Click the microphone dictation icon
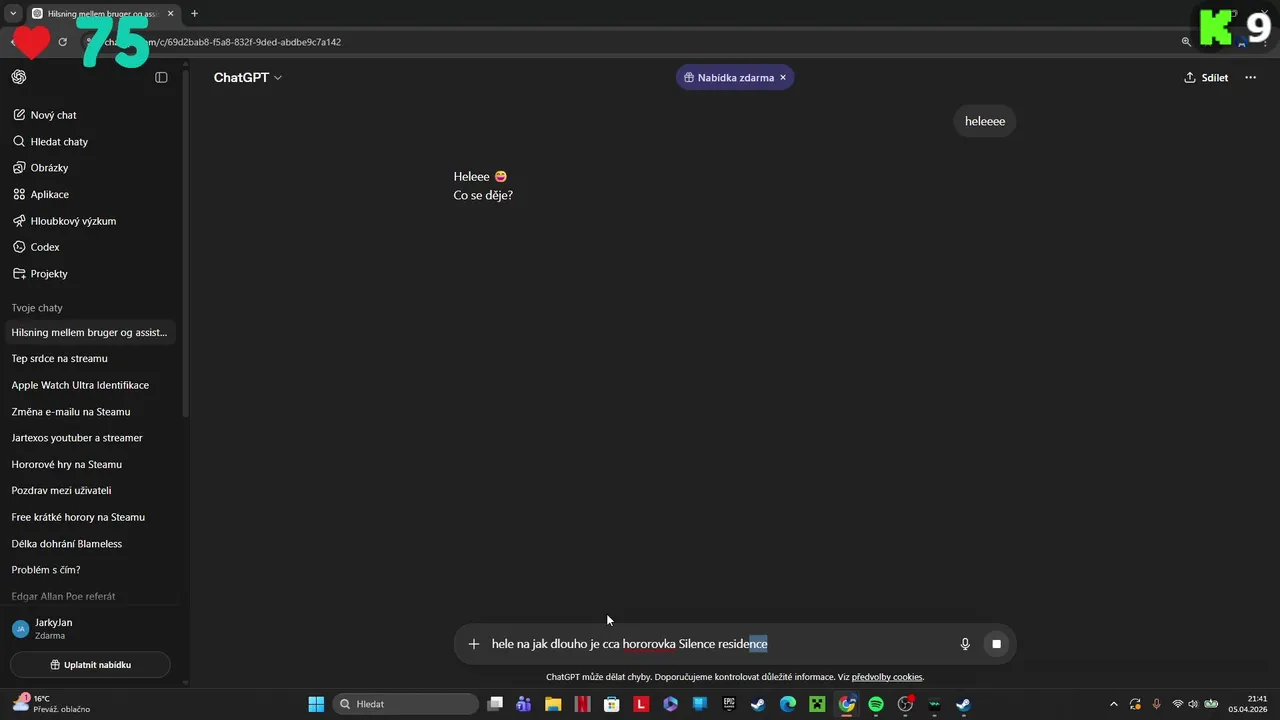The width and height of the screenshot is (1280, 720). [965, 644]
